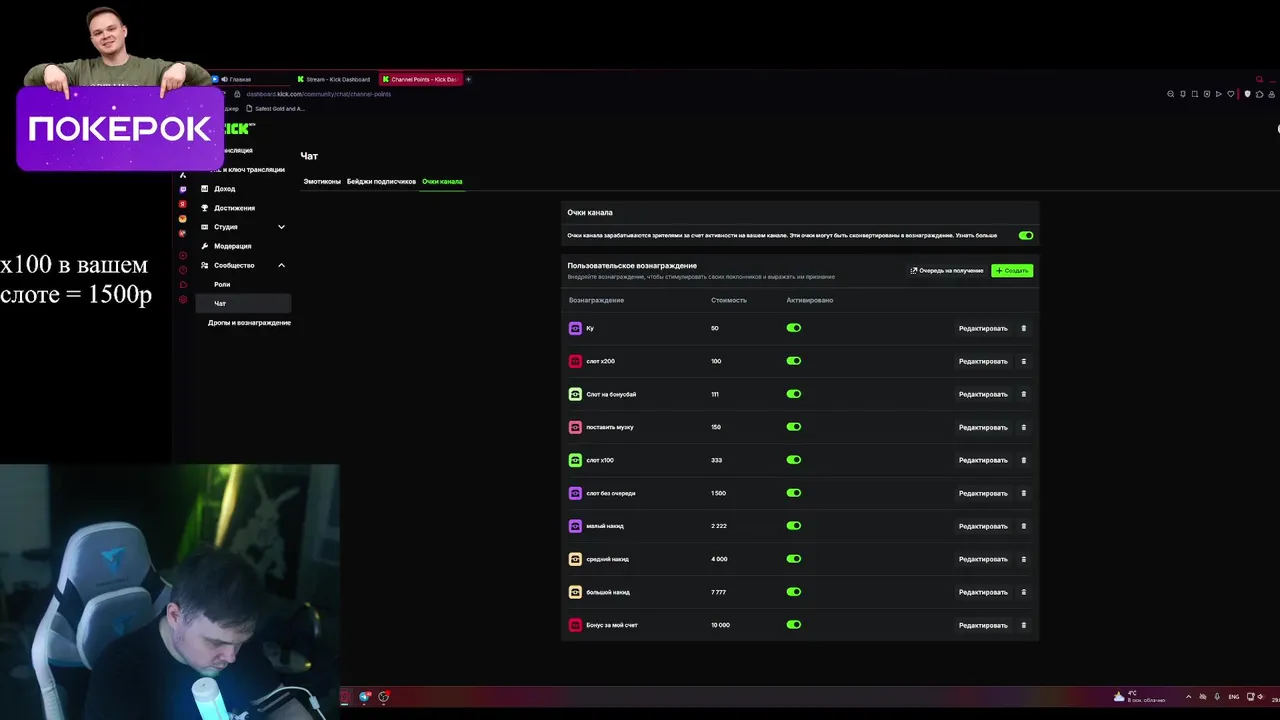Click ENG language indicator in taskbar
The image size is (1280, 720).
(1234, 697)
